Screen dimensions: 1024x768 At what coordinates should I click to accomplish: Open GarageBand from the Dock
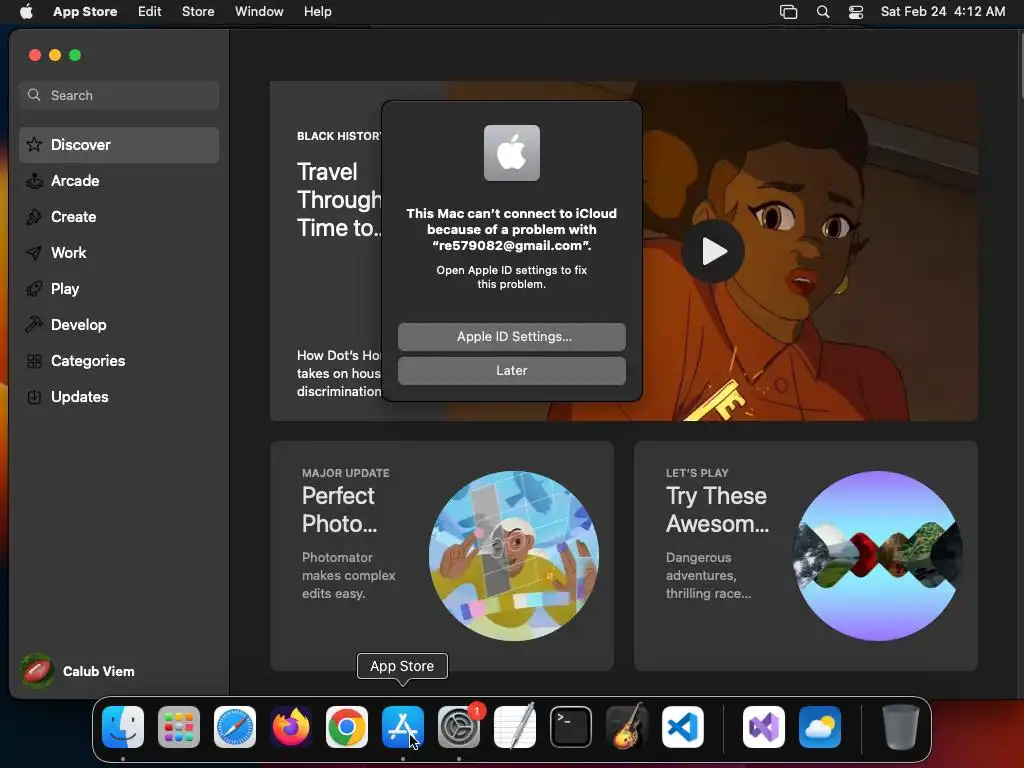(627, 727)
